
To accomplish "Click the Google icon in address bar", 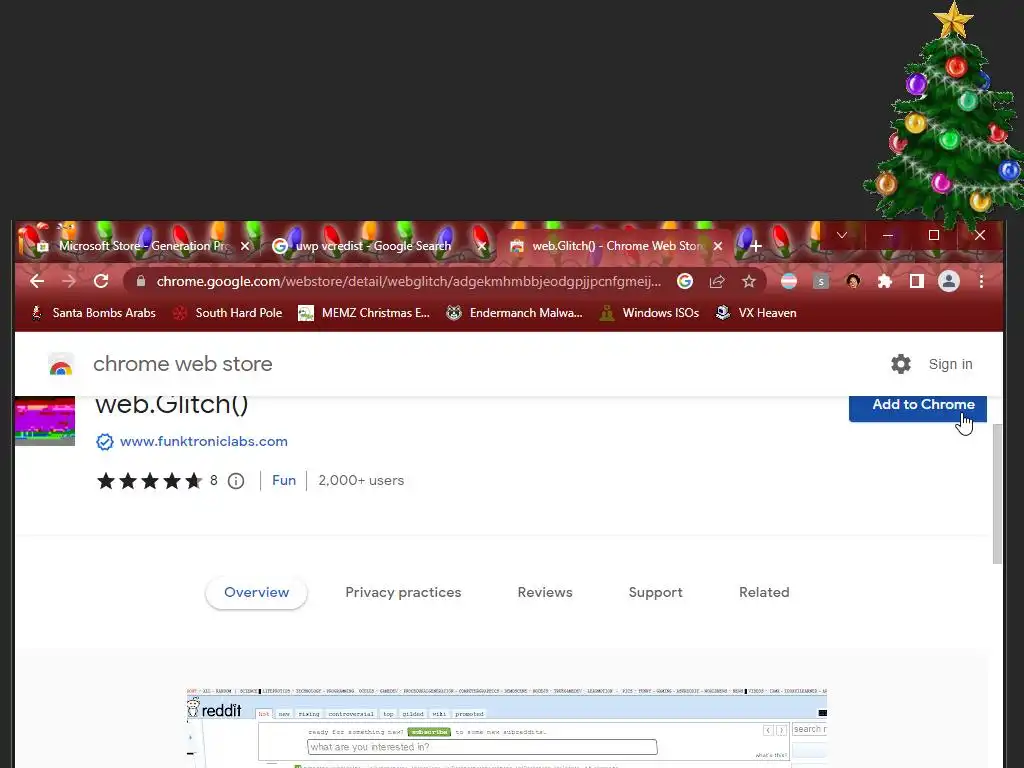I will 684,281.
